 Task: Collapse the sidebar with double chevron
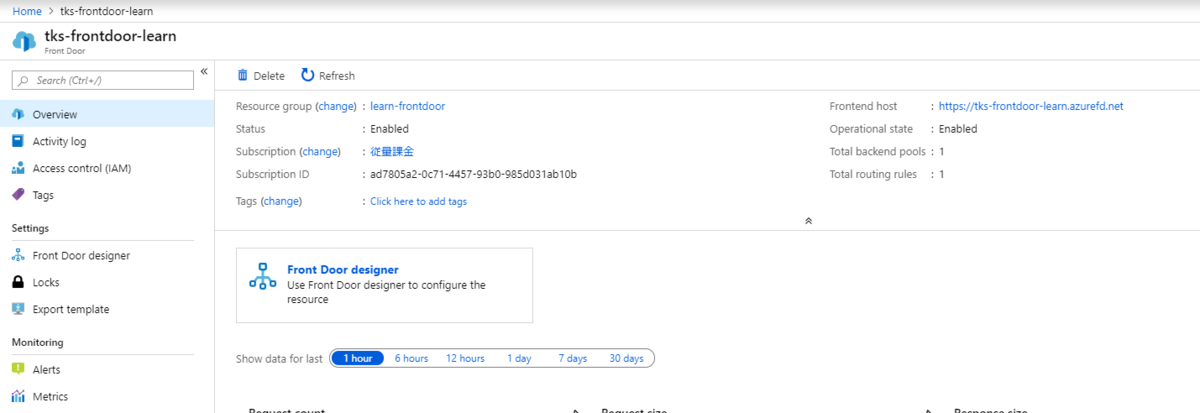click(204, 71)
